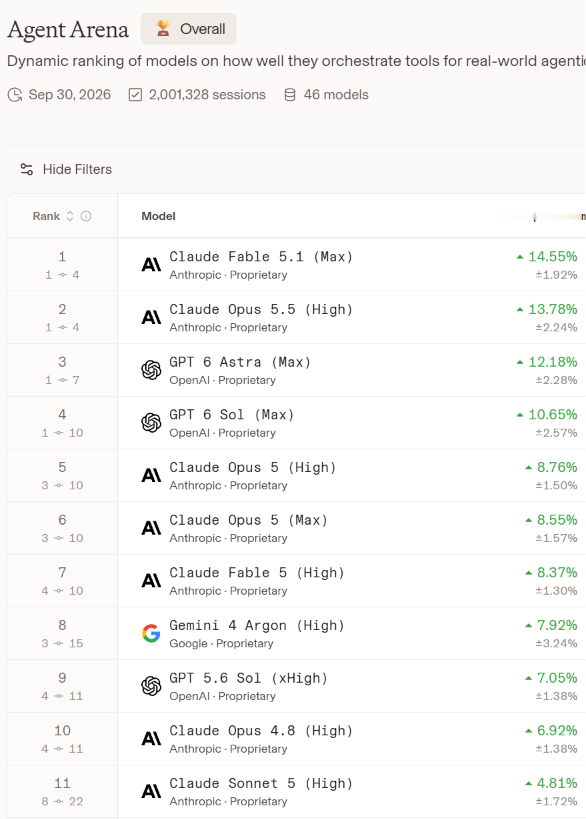Click the Anthropic logo for Claude Fable 5 (High)
This screenshot has width=586, height=819.
click(151, 581)
